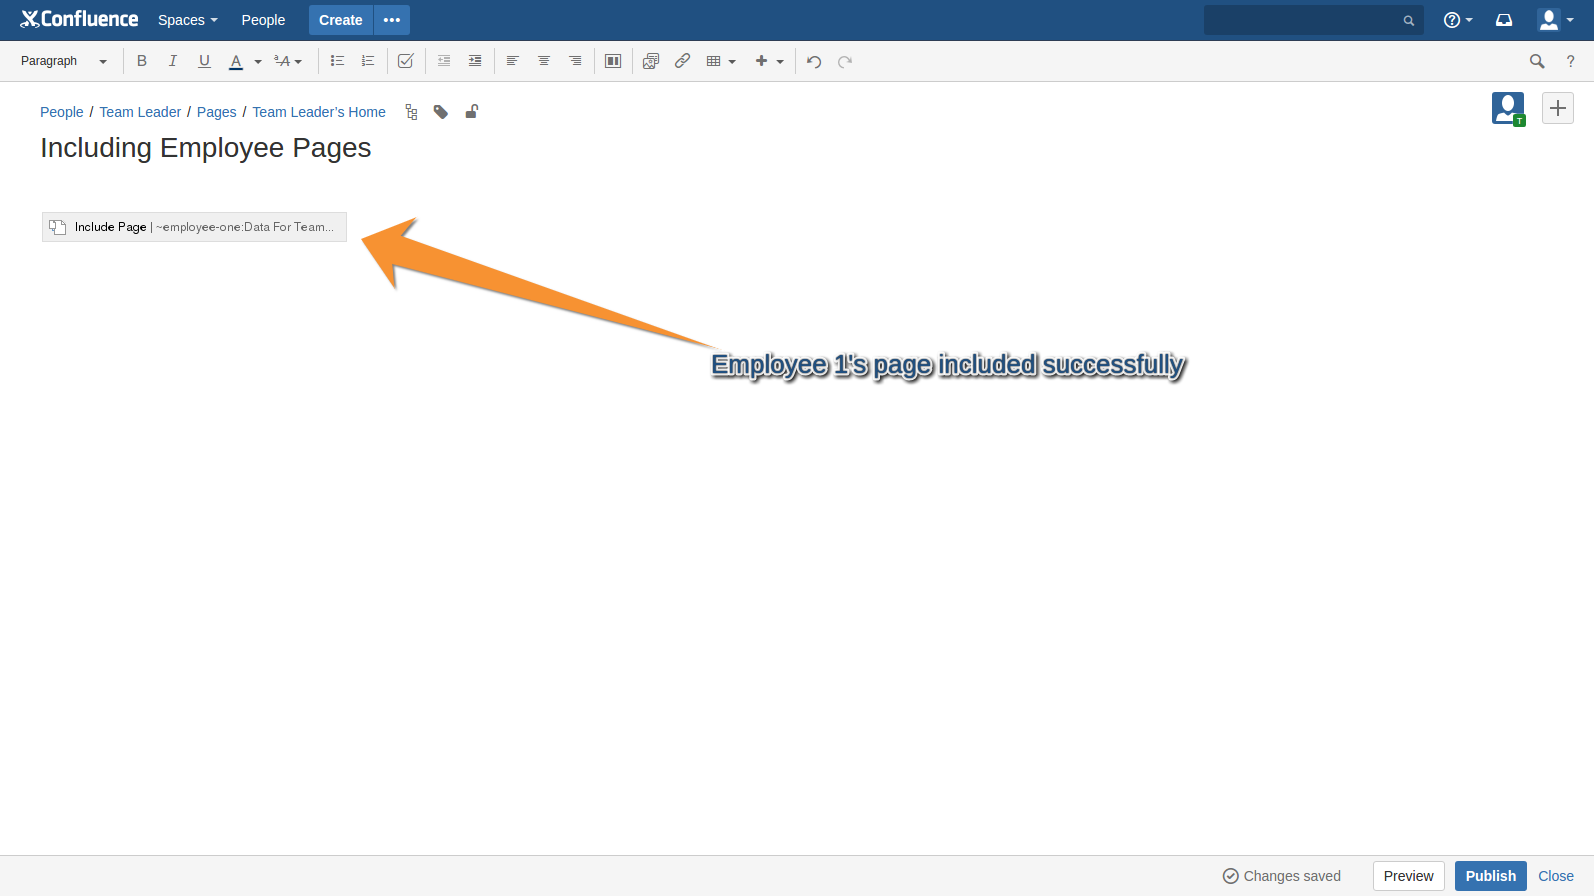Image resolution: width=1594 pixels, height=896 pixels.
Task: Open page labels via tag icon
Action: (x=441, y=112)
